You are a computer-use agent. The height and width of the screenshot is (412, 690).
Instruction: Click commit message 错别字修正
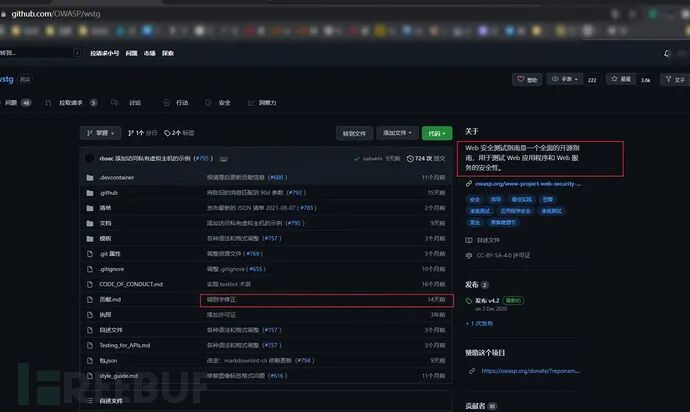click(x=221, y=300)
